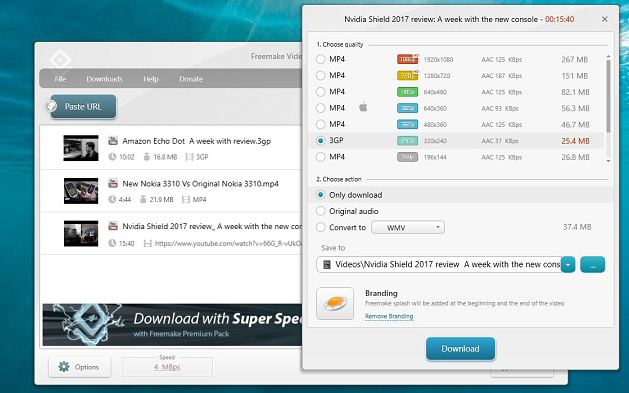Click file size icon next to 16.8 MB
Screen dimensions: 629x393
pyautogui.click(x=146, y=157)
